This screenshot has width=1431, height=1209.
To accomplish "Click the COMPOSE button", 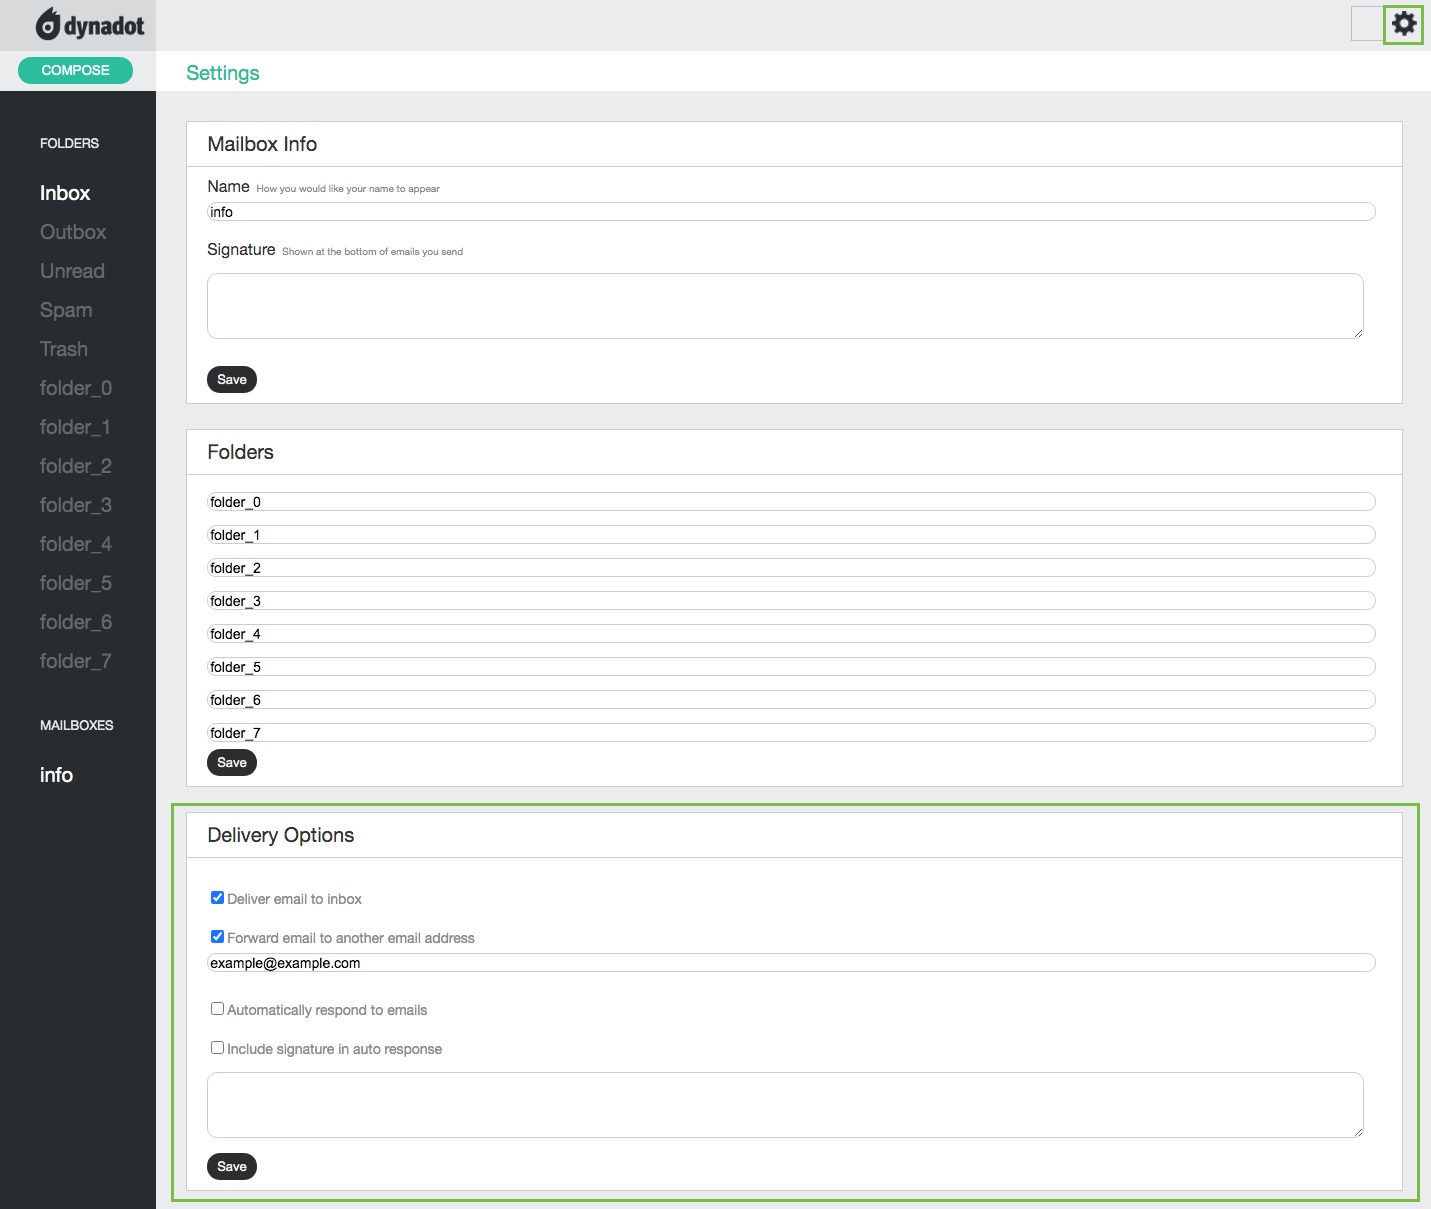I will point(75,70).
